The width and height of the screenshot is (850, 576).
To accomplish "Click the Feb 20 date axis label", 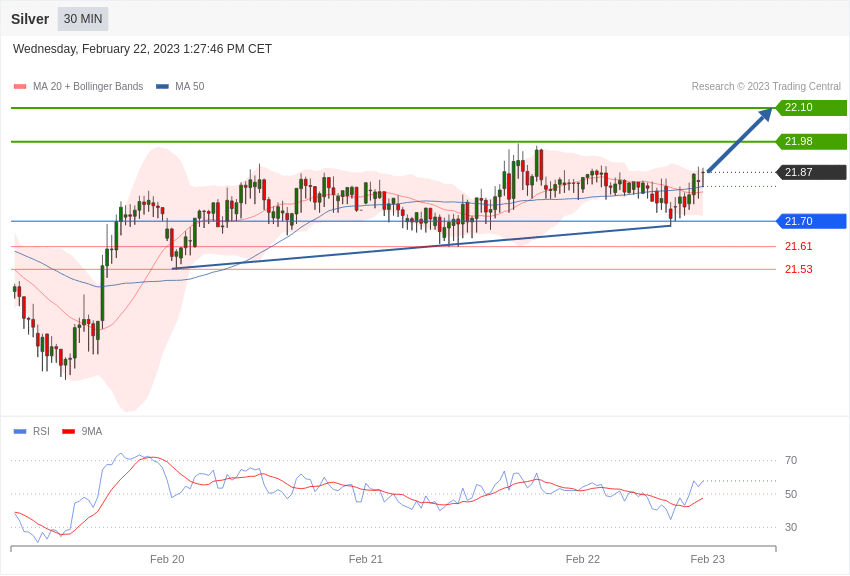I will [x=167, y=559].
